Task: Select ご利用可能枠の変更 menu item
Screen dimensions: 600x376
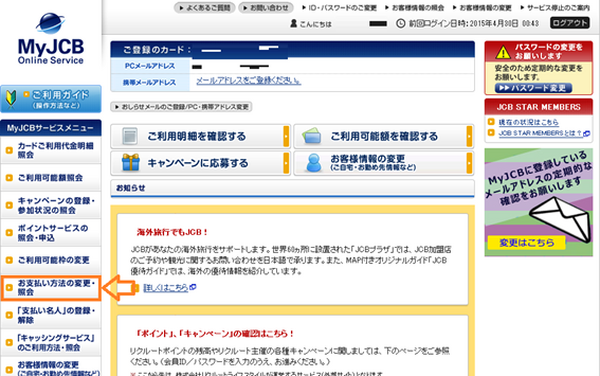Action: (51, 260)
